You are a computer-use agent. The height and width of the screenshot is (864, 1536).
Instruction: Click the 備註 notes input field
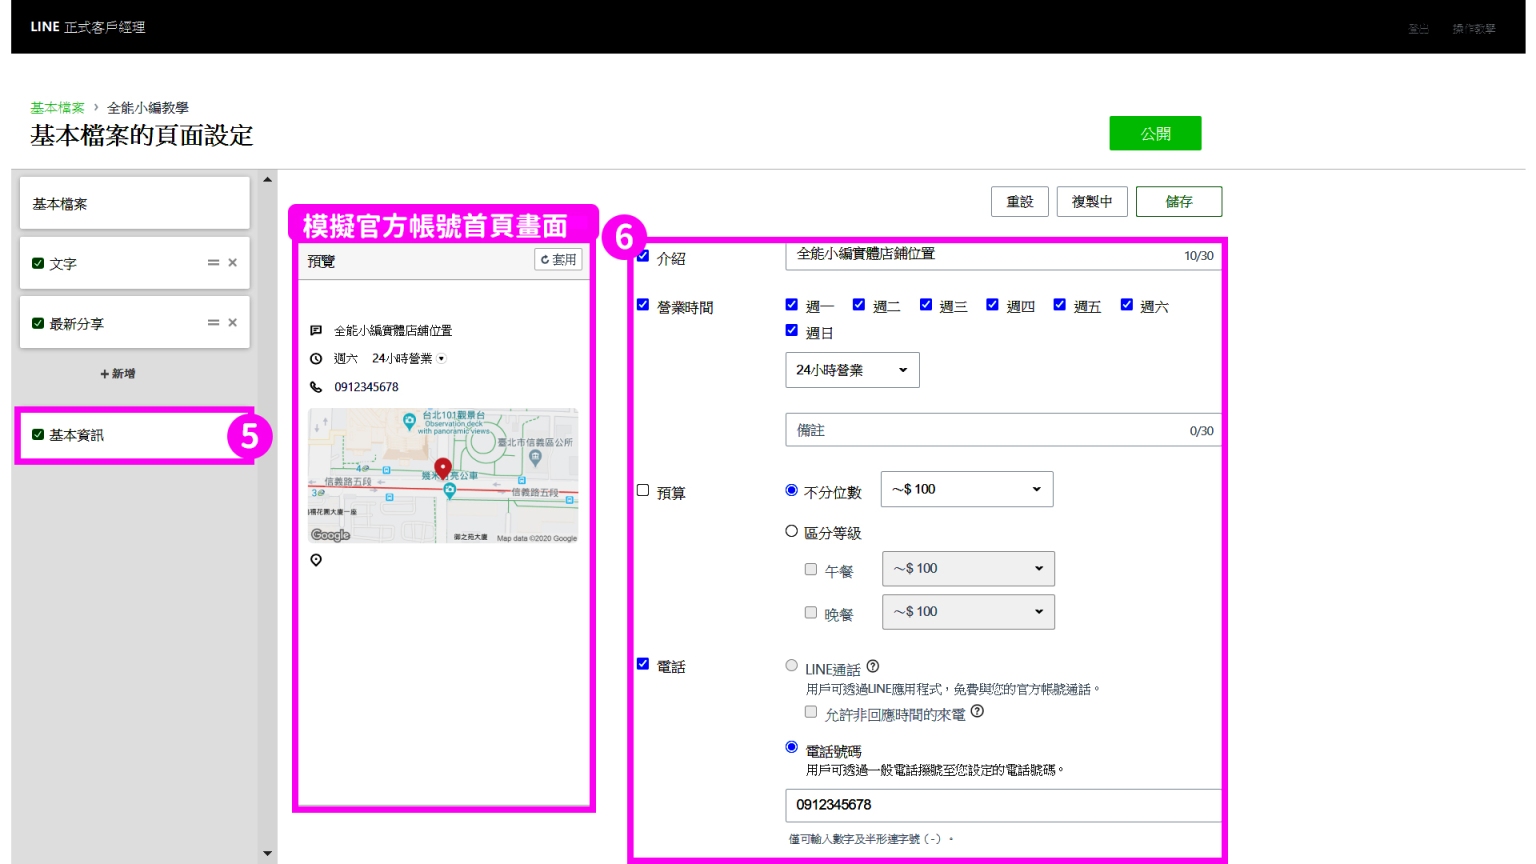(x=990, y=430)
